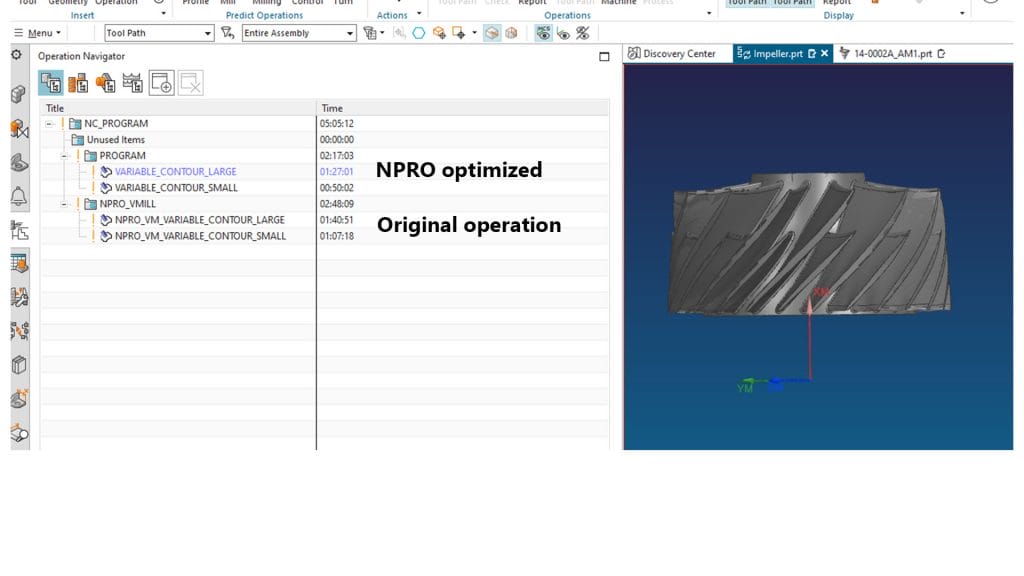The image size is (1024, 576).
Task: Select the filter icon beside Tool Path dropdown
Action: pyautogui.click(x=226, y=33)
